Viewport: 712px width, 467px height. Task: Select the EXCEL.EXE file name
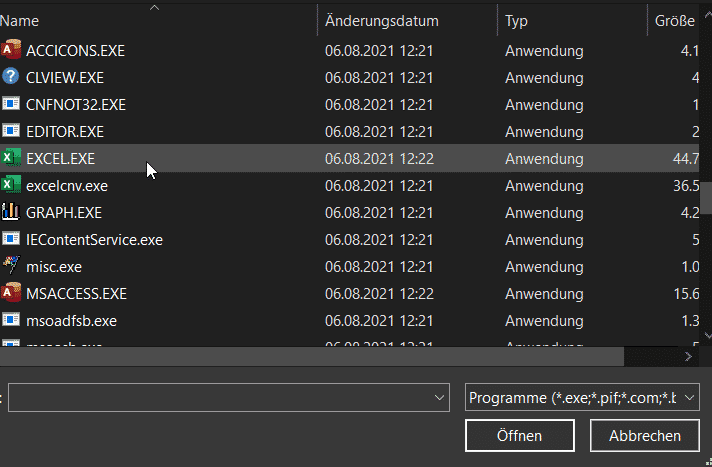60,159
